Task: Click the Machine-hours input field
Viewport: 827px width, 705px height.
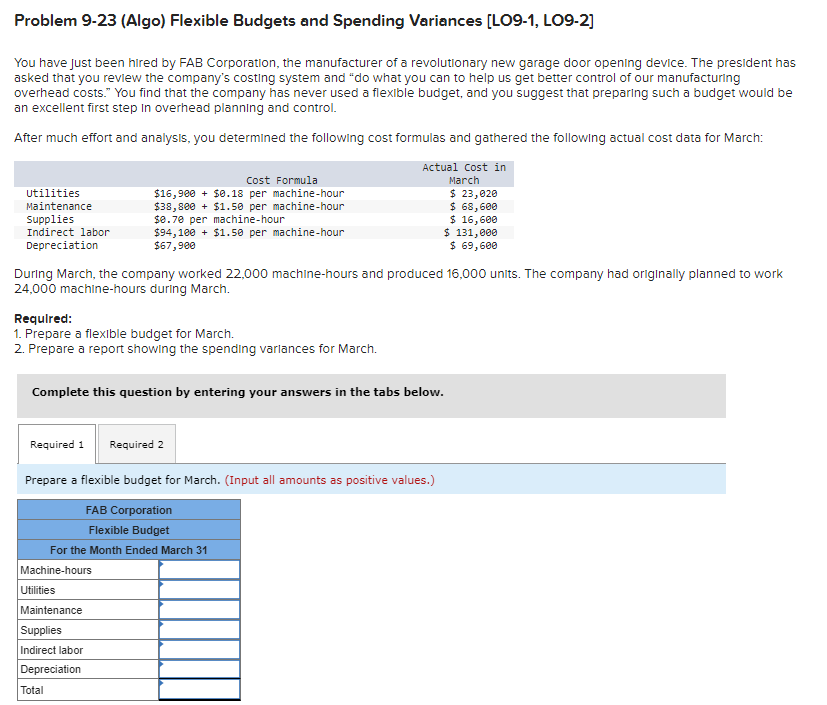Action: 199,569
